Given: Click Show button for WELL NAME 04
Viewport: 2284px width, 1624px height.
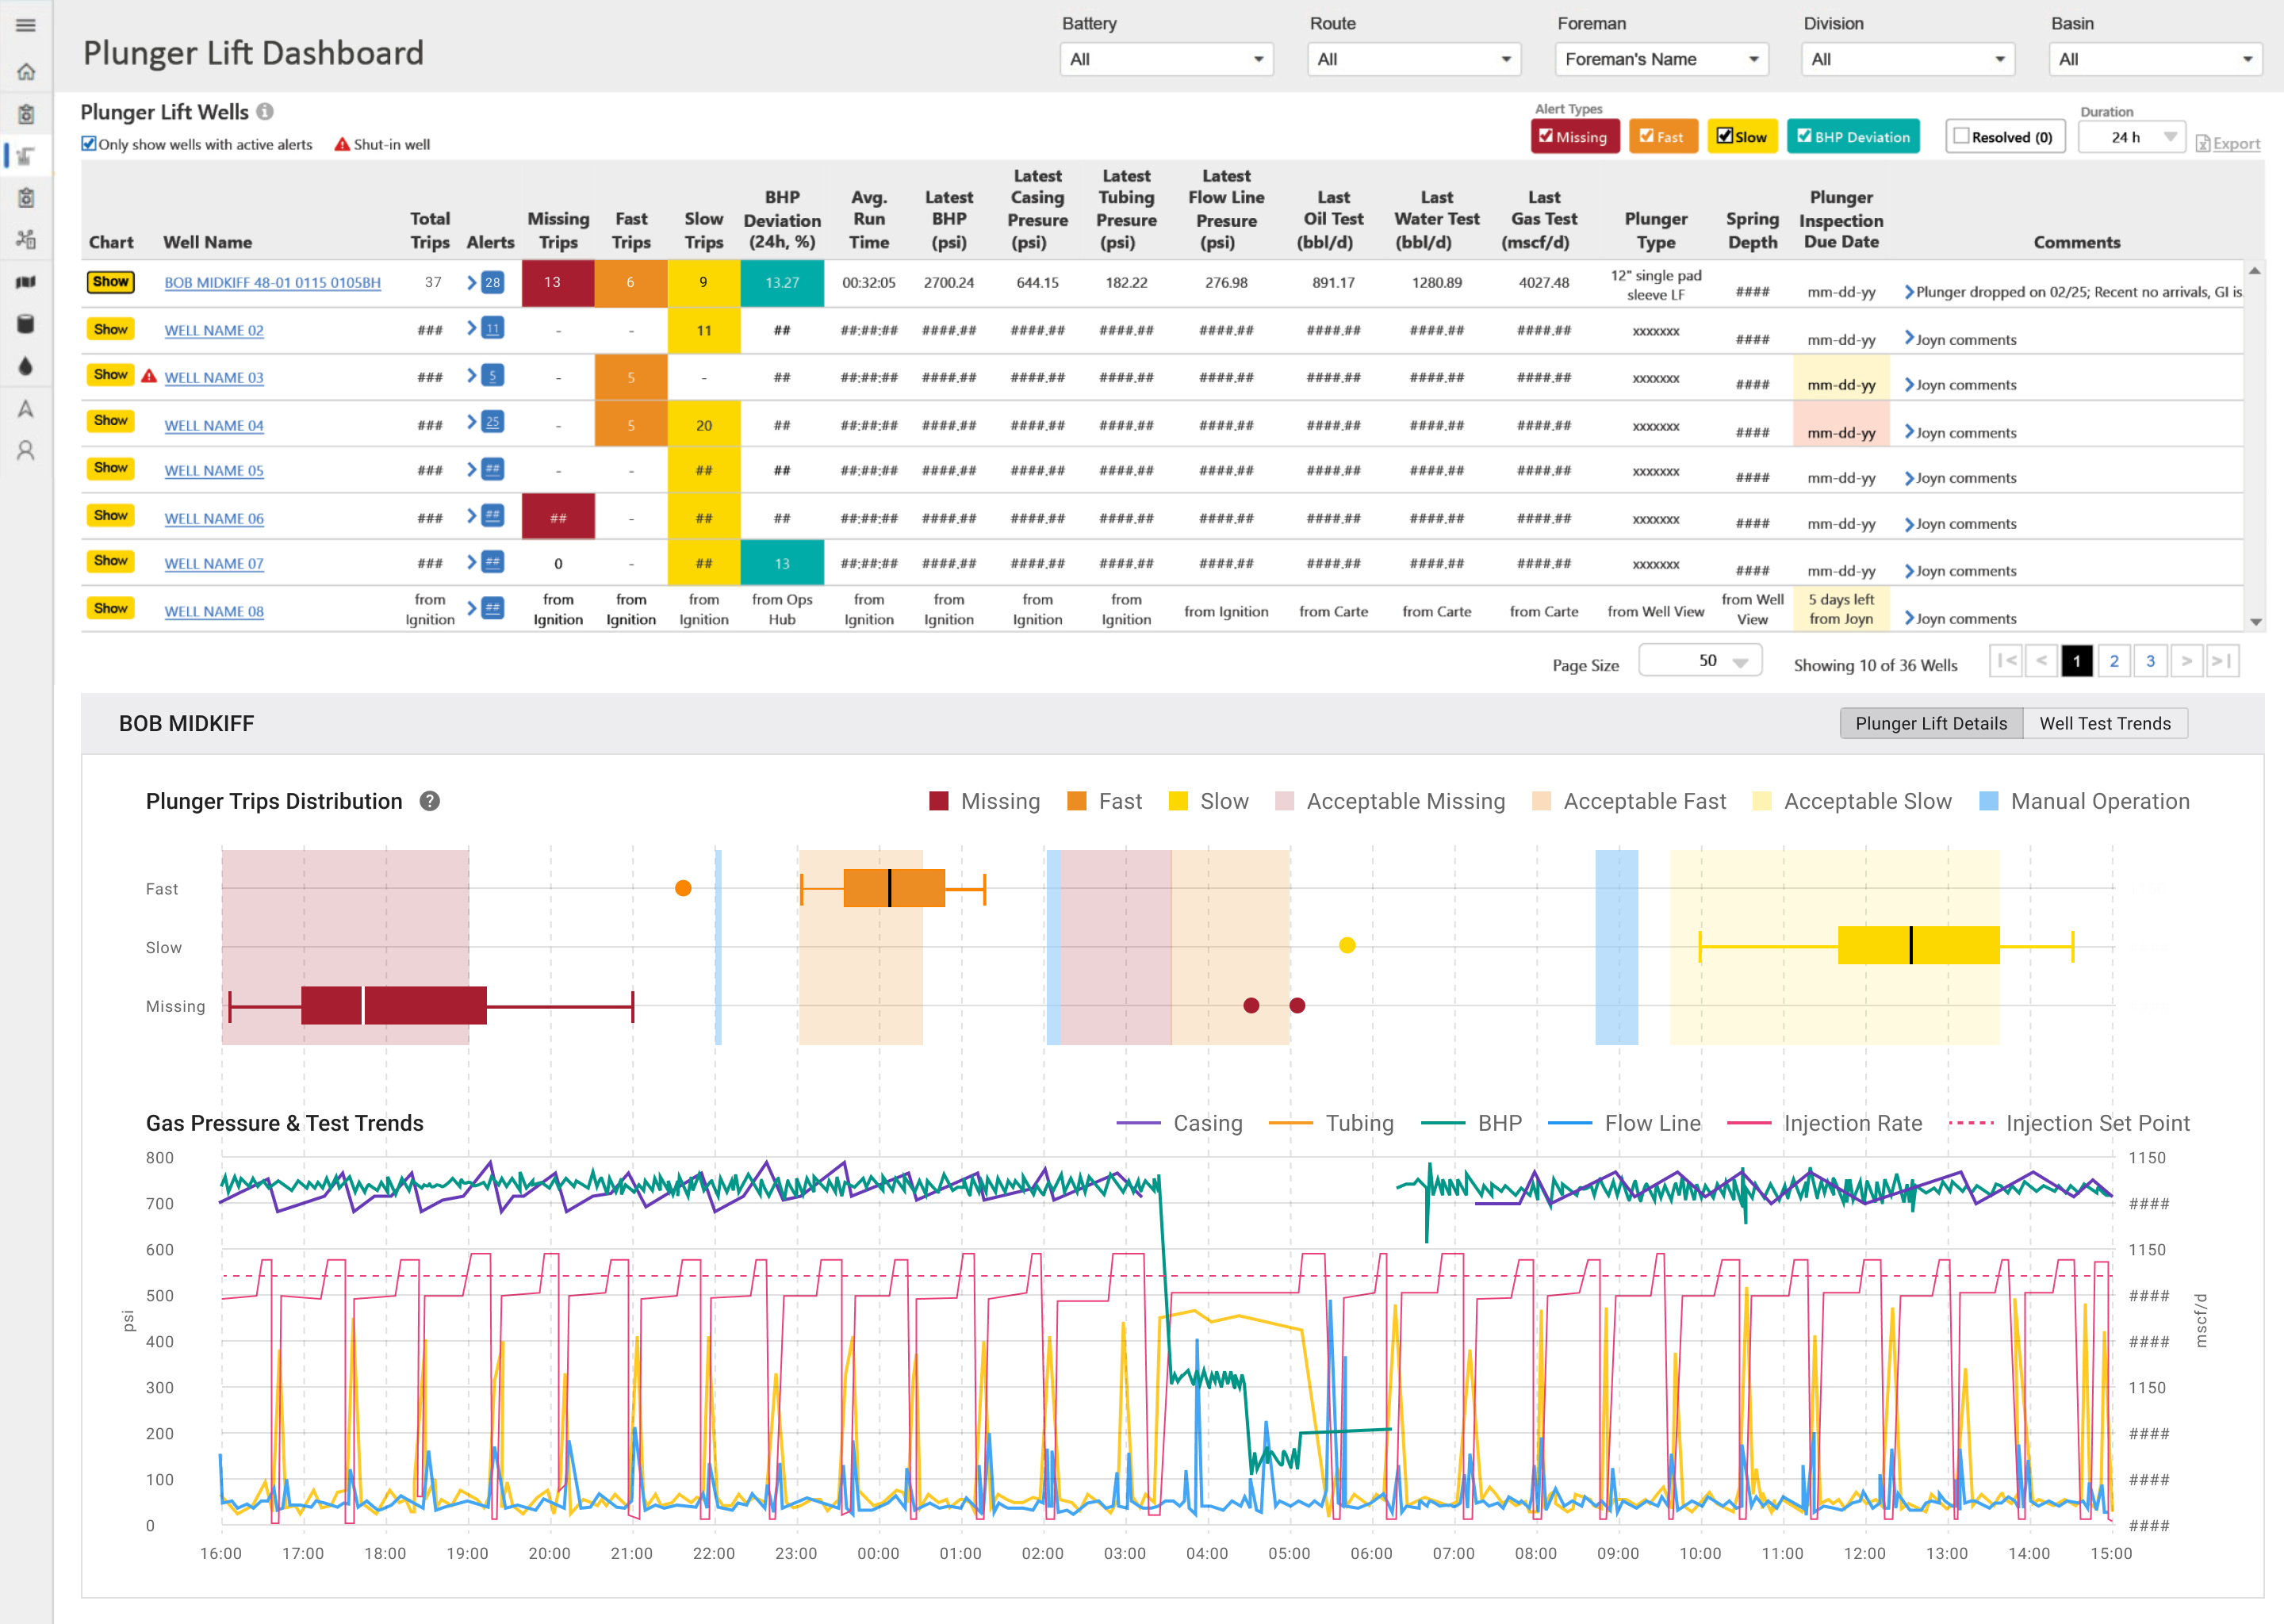Looking at the screenshot, I should (110, 421).
